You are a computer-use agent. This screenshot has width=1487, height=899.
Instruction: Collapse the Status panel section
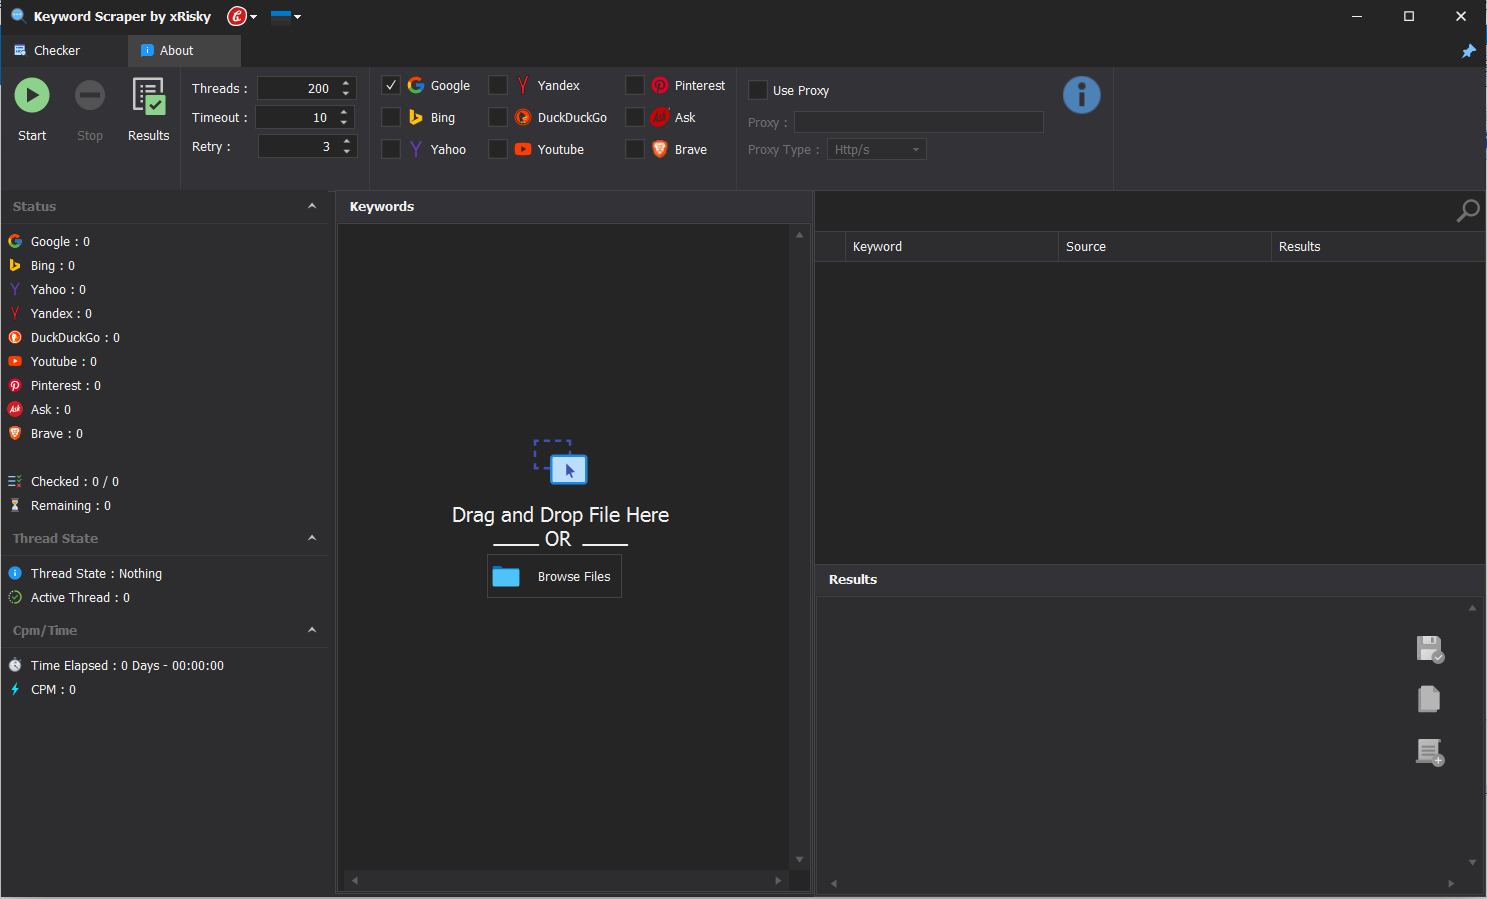point(312,206)
